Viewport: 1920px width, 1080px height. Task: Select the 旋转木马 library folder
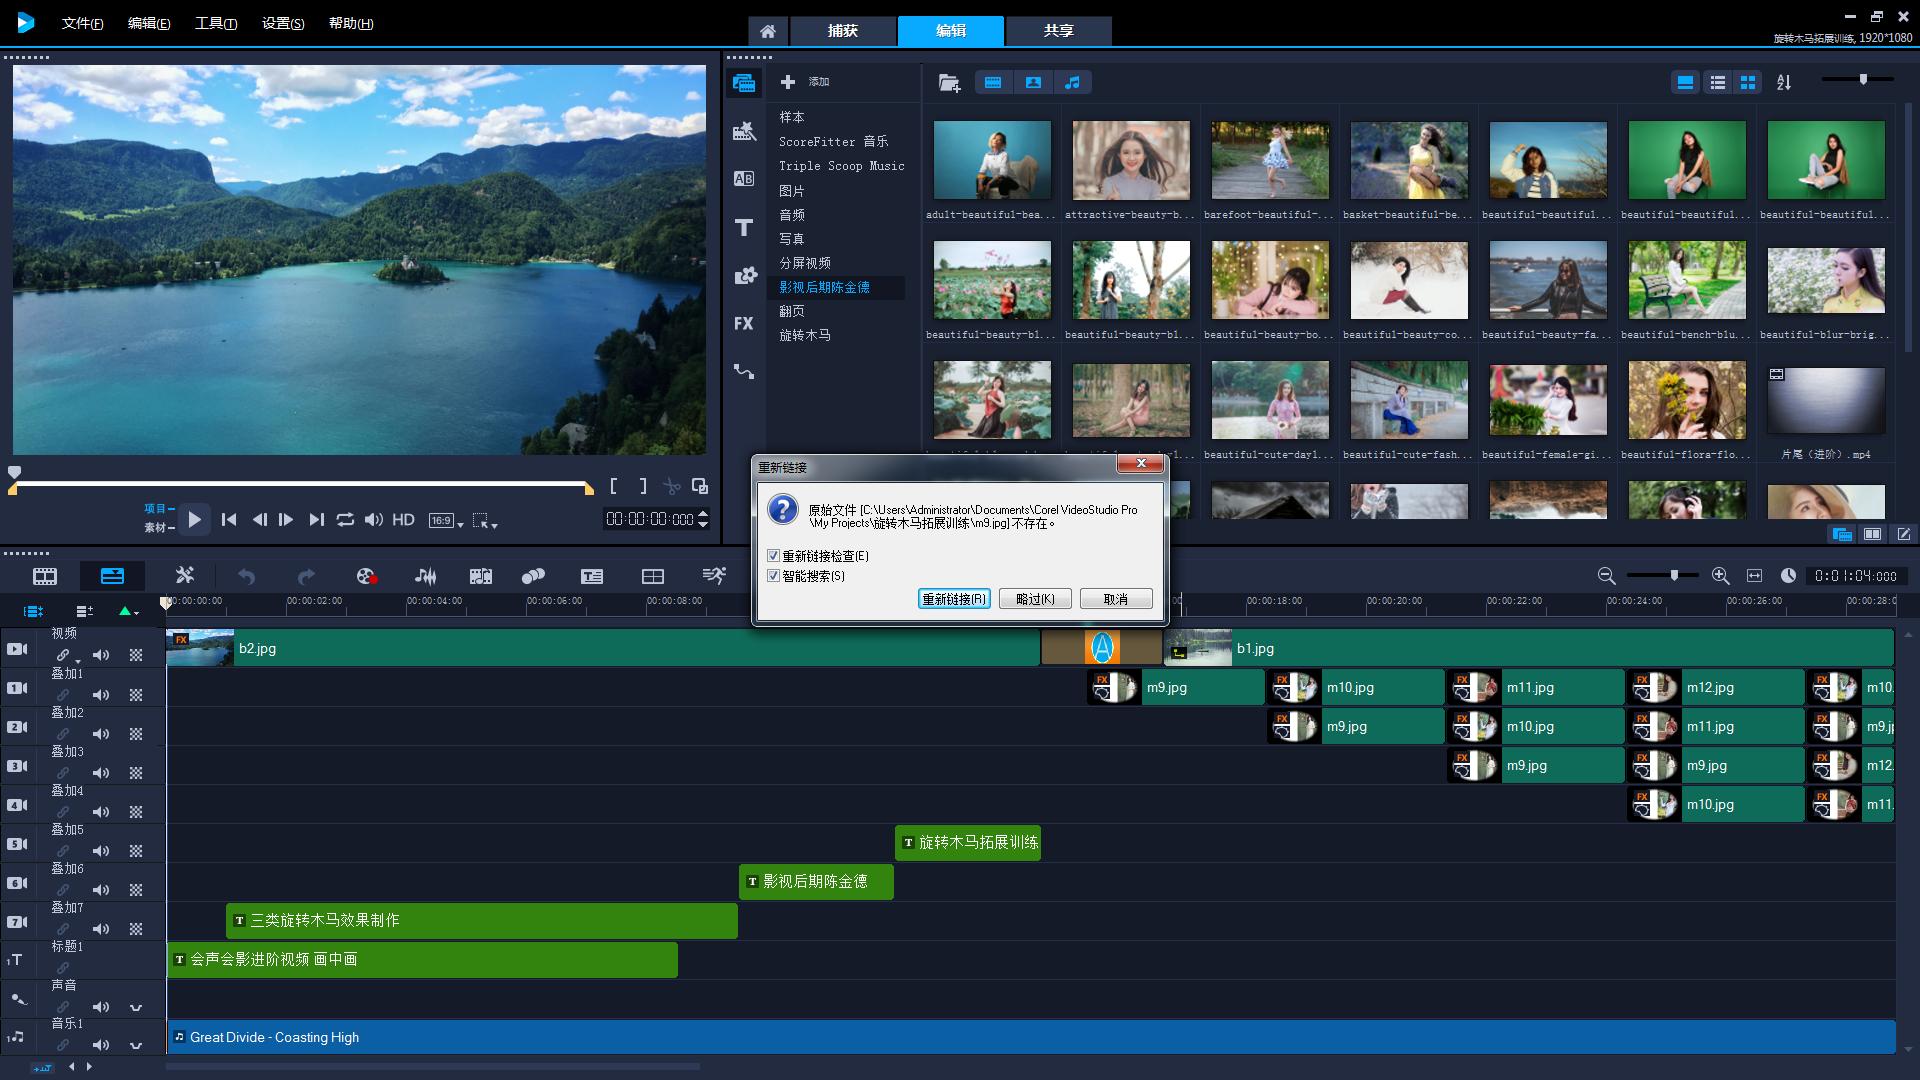805,335
